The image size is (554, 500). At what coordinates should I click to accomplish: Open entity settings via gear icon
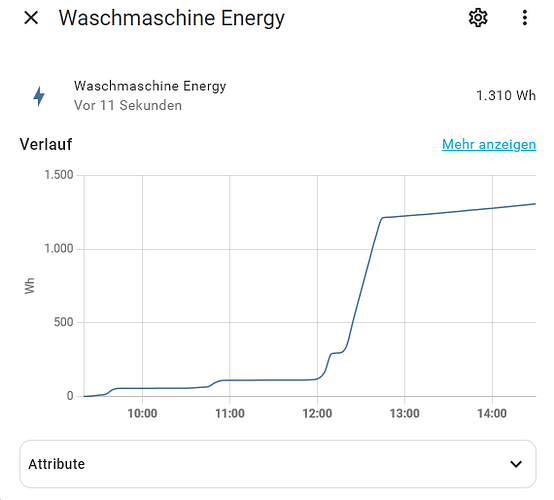[x=478, y=18]
